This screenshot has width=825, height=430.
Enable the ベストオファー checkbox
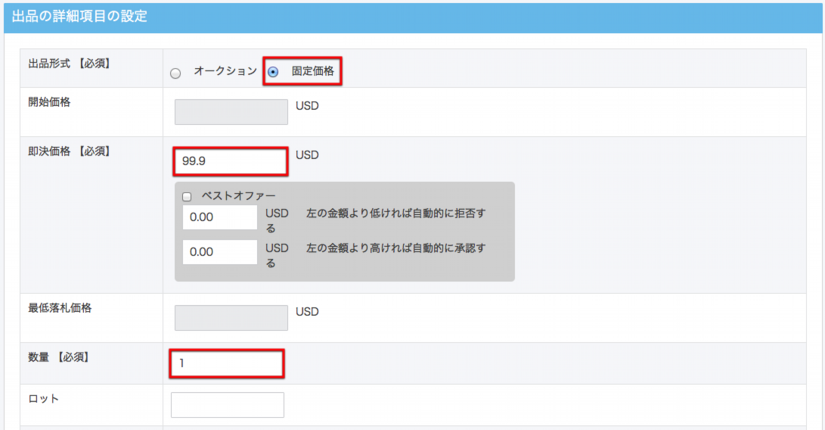coord(187,197)
